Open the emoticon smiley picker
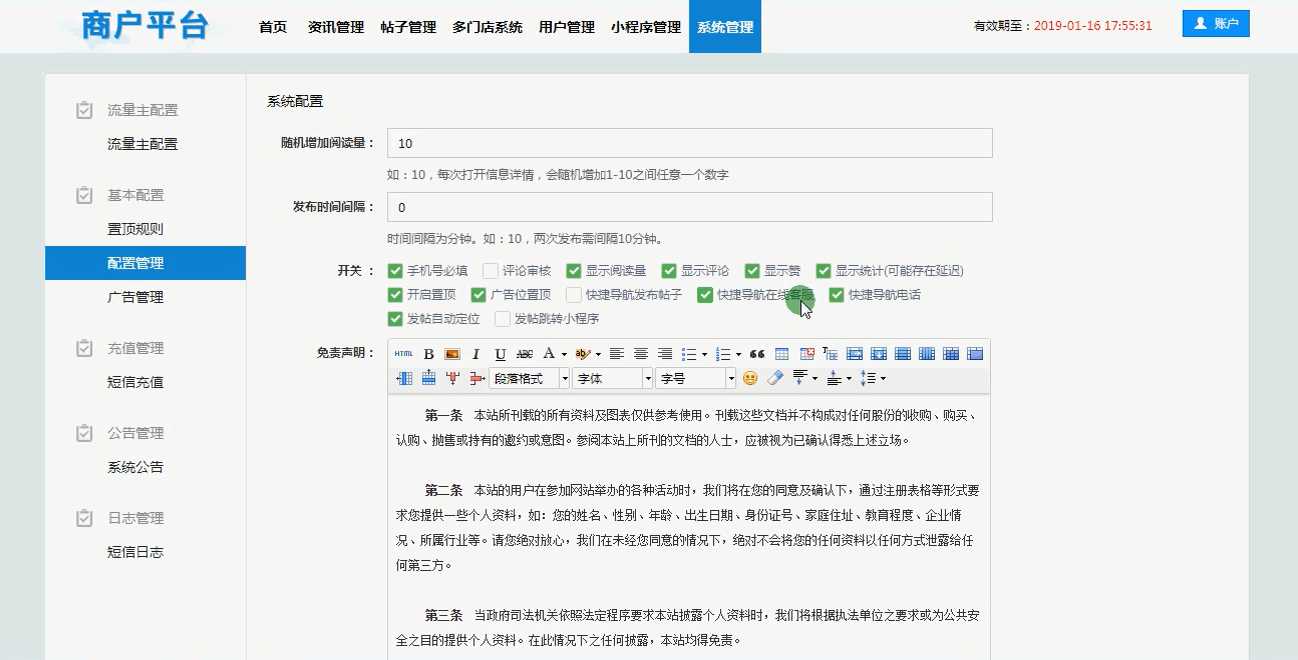 click(750, 378)
